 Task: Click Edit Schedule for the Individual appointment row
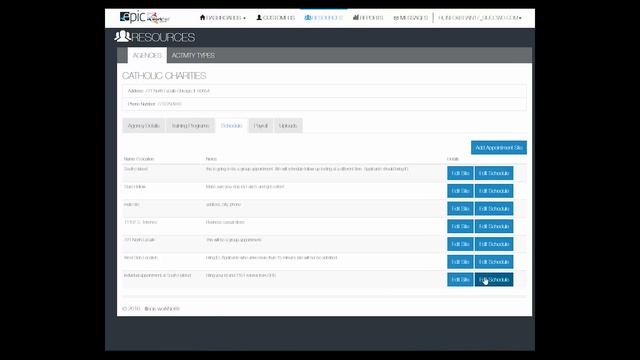[494, 280]
